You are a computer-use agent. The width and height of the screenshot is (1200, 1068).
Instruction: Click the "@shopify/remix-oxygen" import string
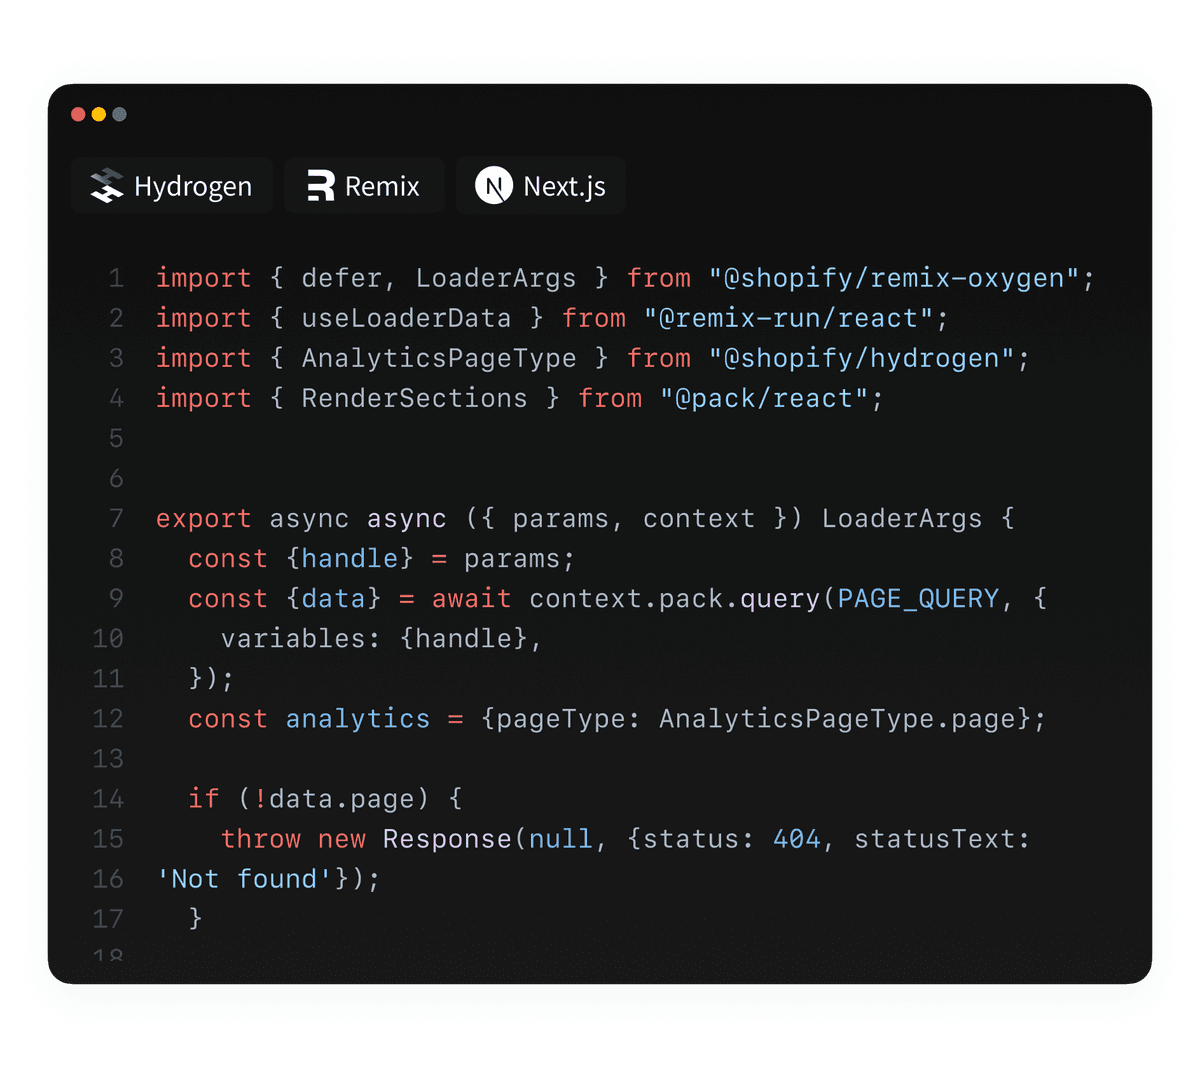[894, 278]
